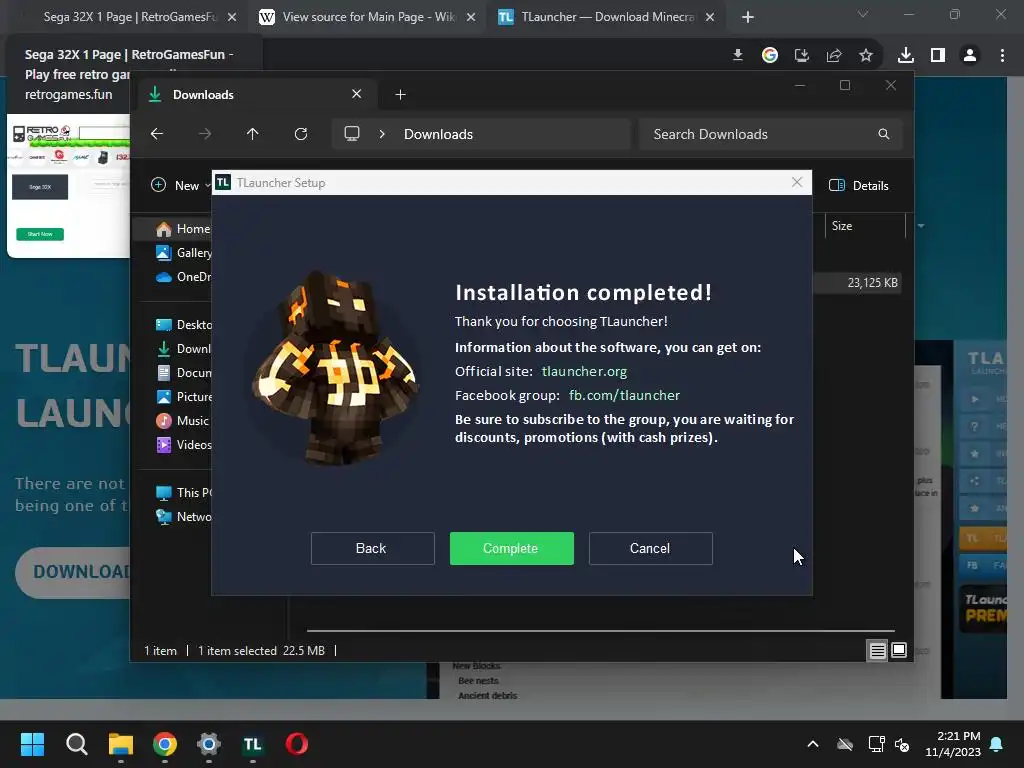This screenshot has width=1024, height=768.
Task: Open Chrome downloads tray icon
Action: pos(906,56)
